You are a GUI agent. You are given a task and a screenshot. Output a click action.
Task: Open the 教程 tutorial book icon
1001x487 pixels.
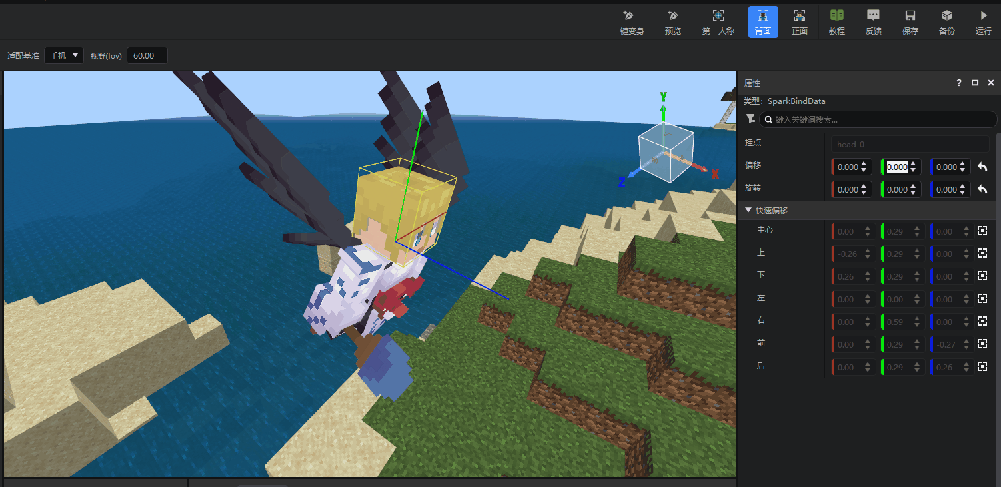pyautogui.click(x=836, y=22)
